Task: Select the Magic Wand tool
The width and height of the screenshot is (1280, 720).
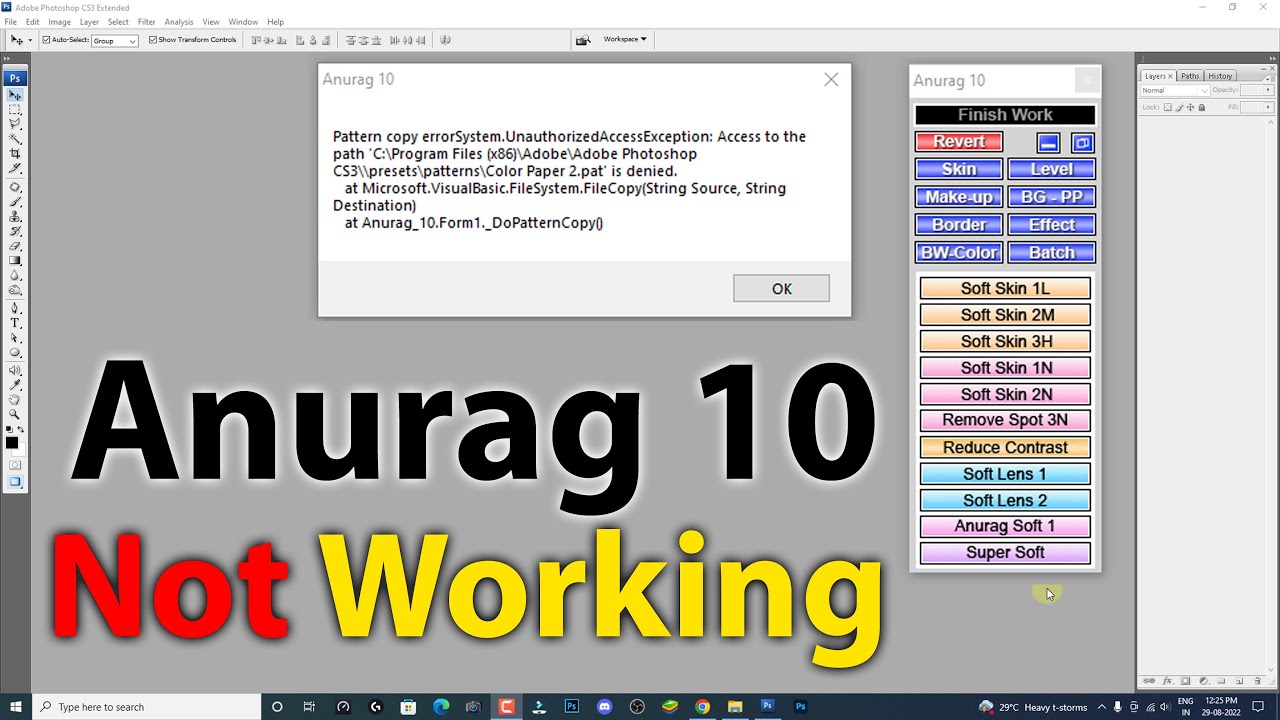Action: (15, 139)
